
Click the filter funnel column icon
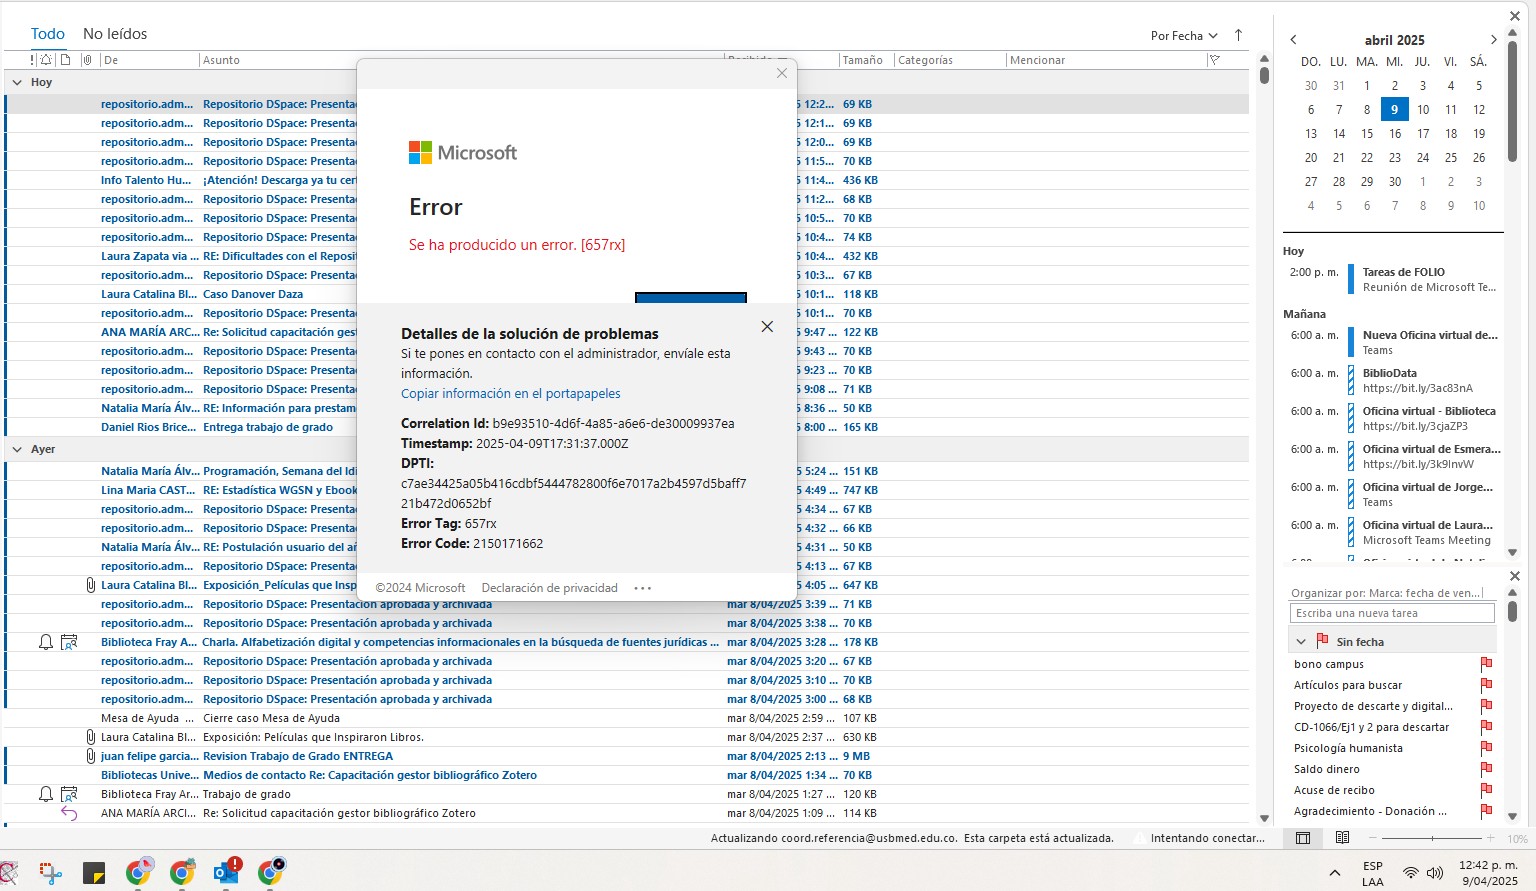point(1214,60)
